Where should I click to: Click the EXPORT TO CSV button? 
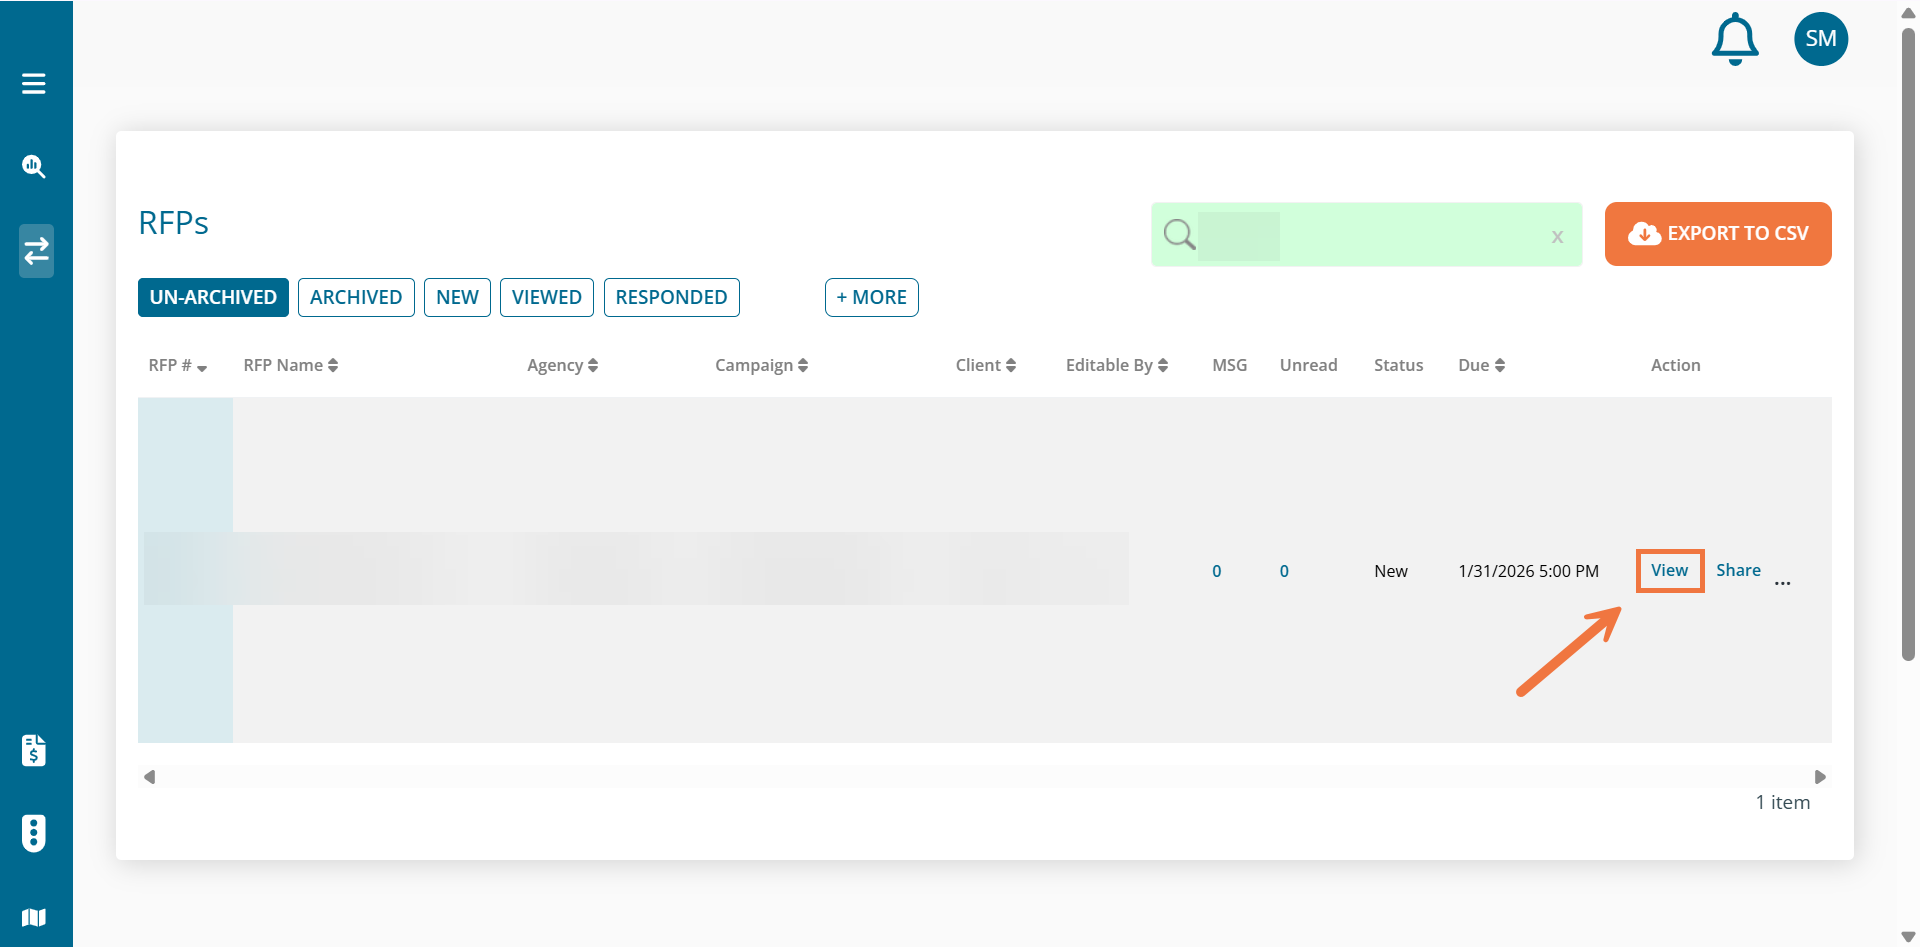pyautogui.click(x=1717, y=234)
